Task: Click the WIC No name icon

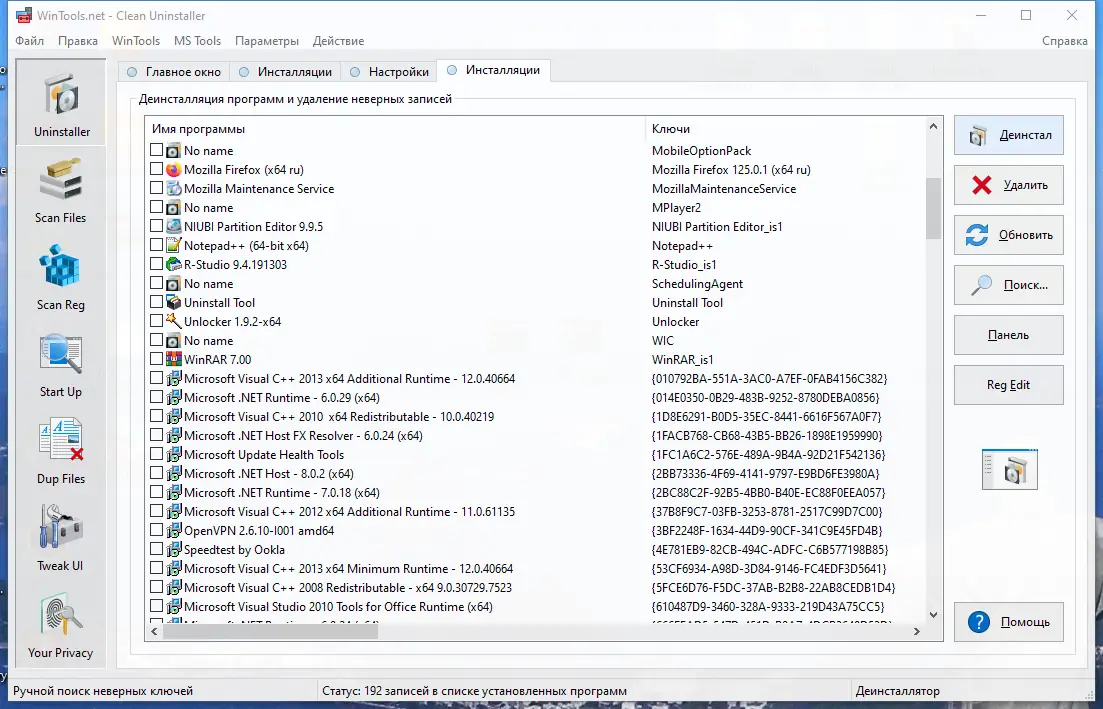Action: click(173, 340)
